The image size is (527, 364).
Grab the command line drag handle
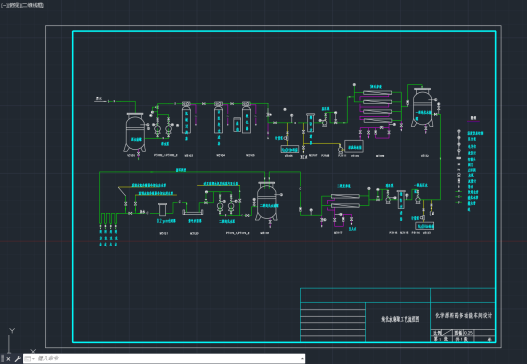pos(2,359)
